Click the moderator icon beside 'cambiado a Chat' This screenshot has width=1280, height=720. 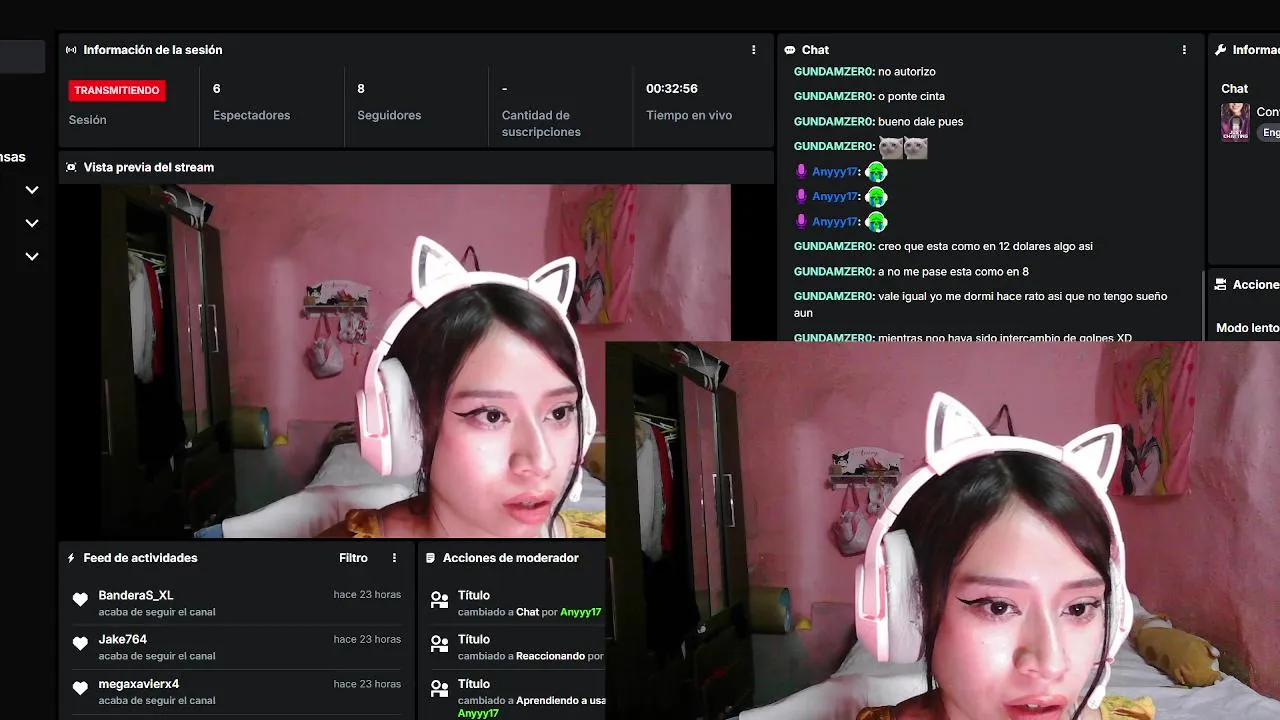coord(439,601)
